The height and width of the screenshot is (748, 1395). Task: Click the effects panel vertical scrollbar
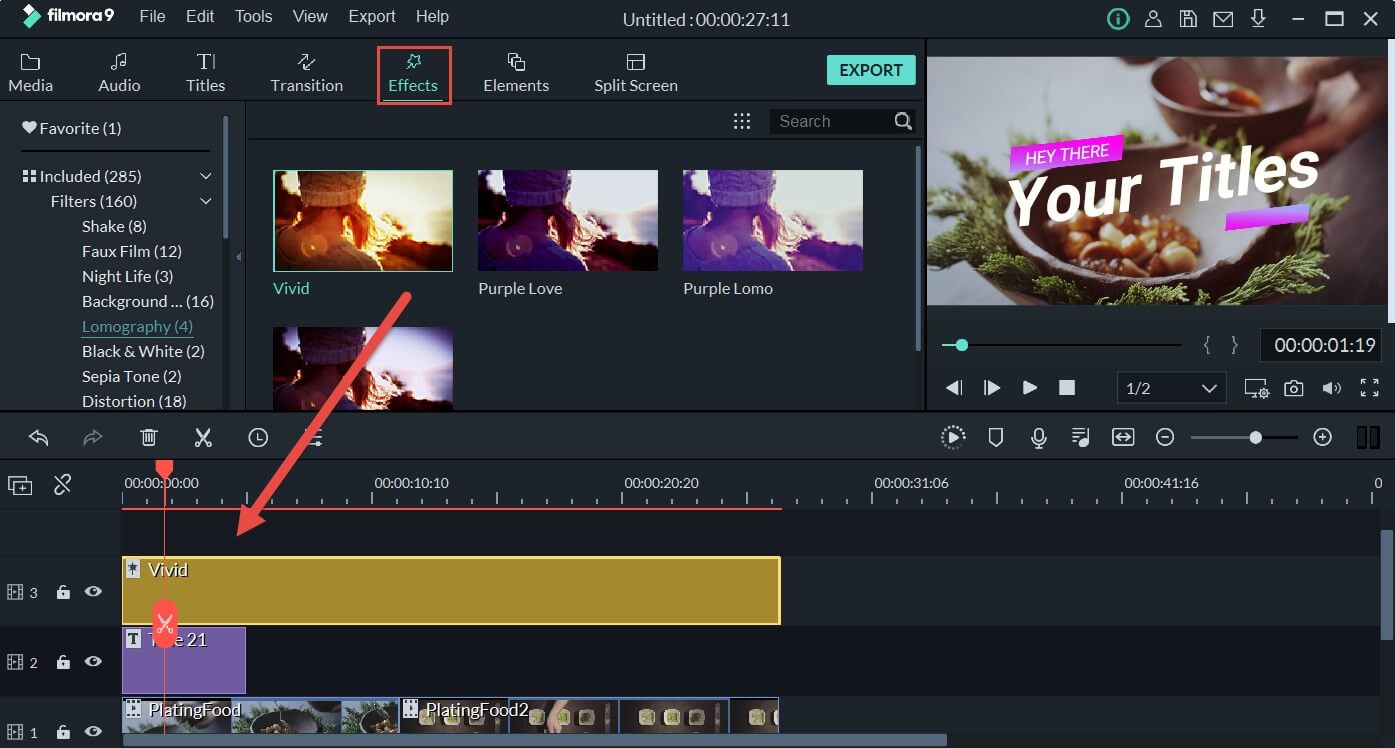pyautogui.click(x=918, y=248)
